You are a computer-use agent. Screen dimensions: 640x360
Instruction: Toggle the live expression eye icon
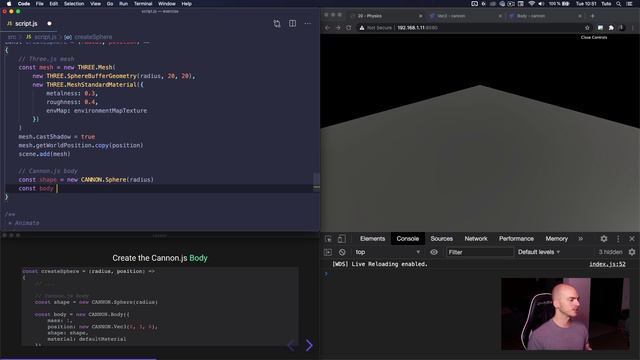tap(434, 252)
